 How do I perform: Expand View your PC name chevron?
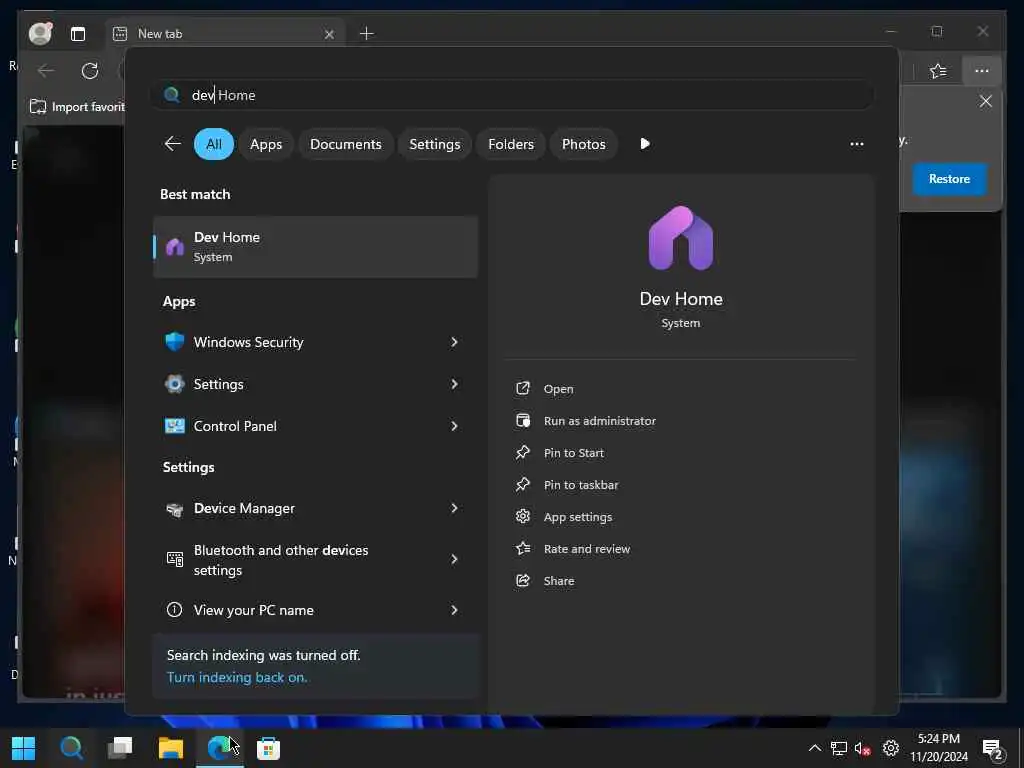coord(454,610)
